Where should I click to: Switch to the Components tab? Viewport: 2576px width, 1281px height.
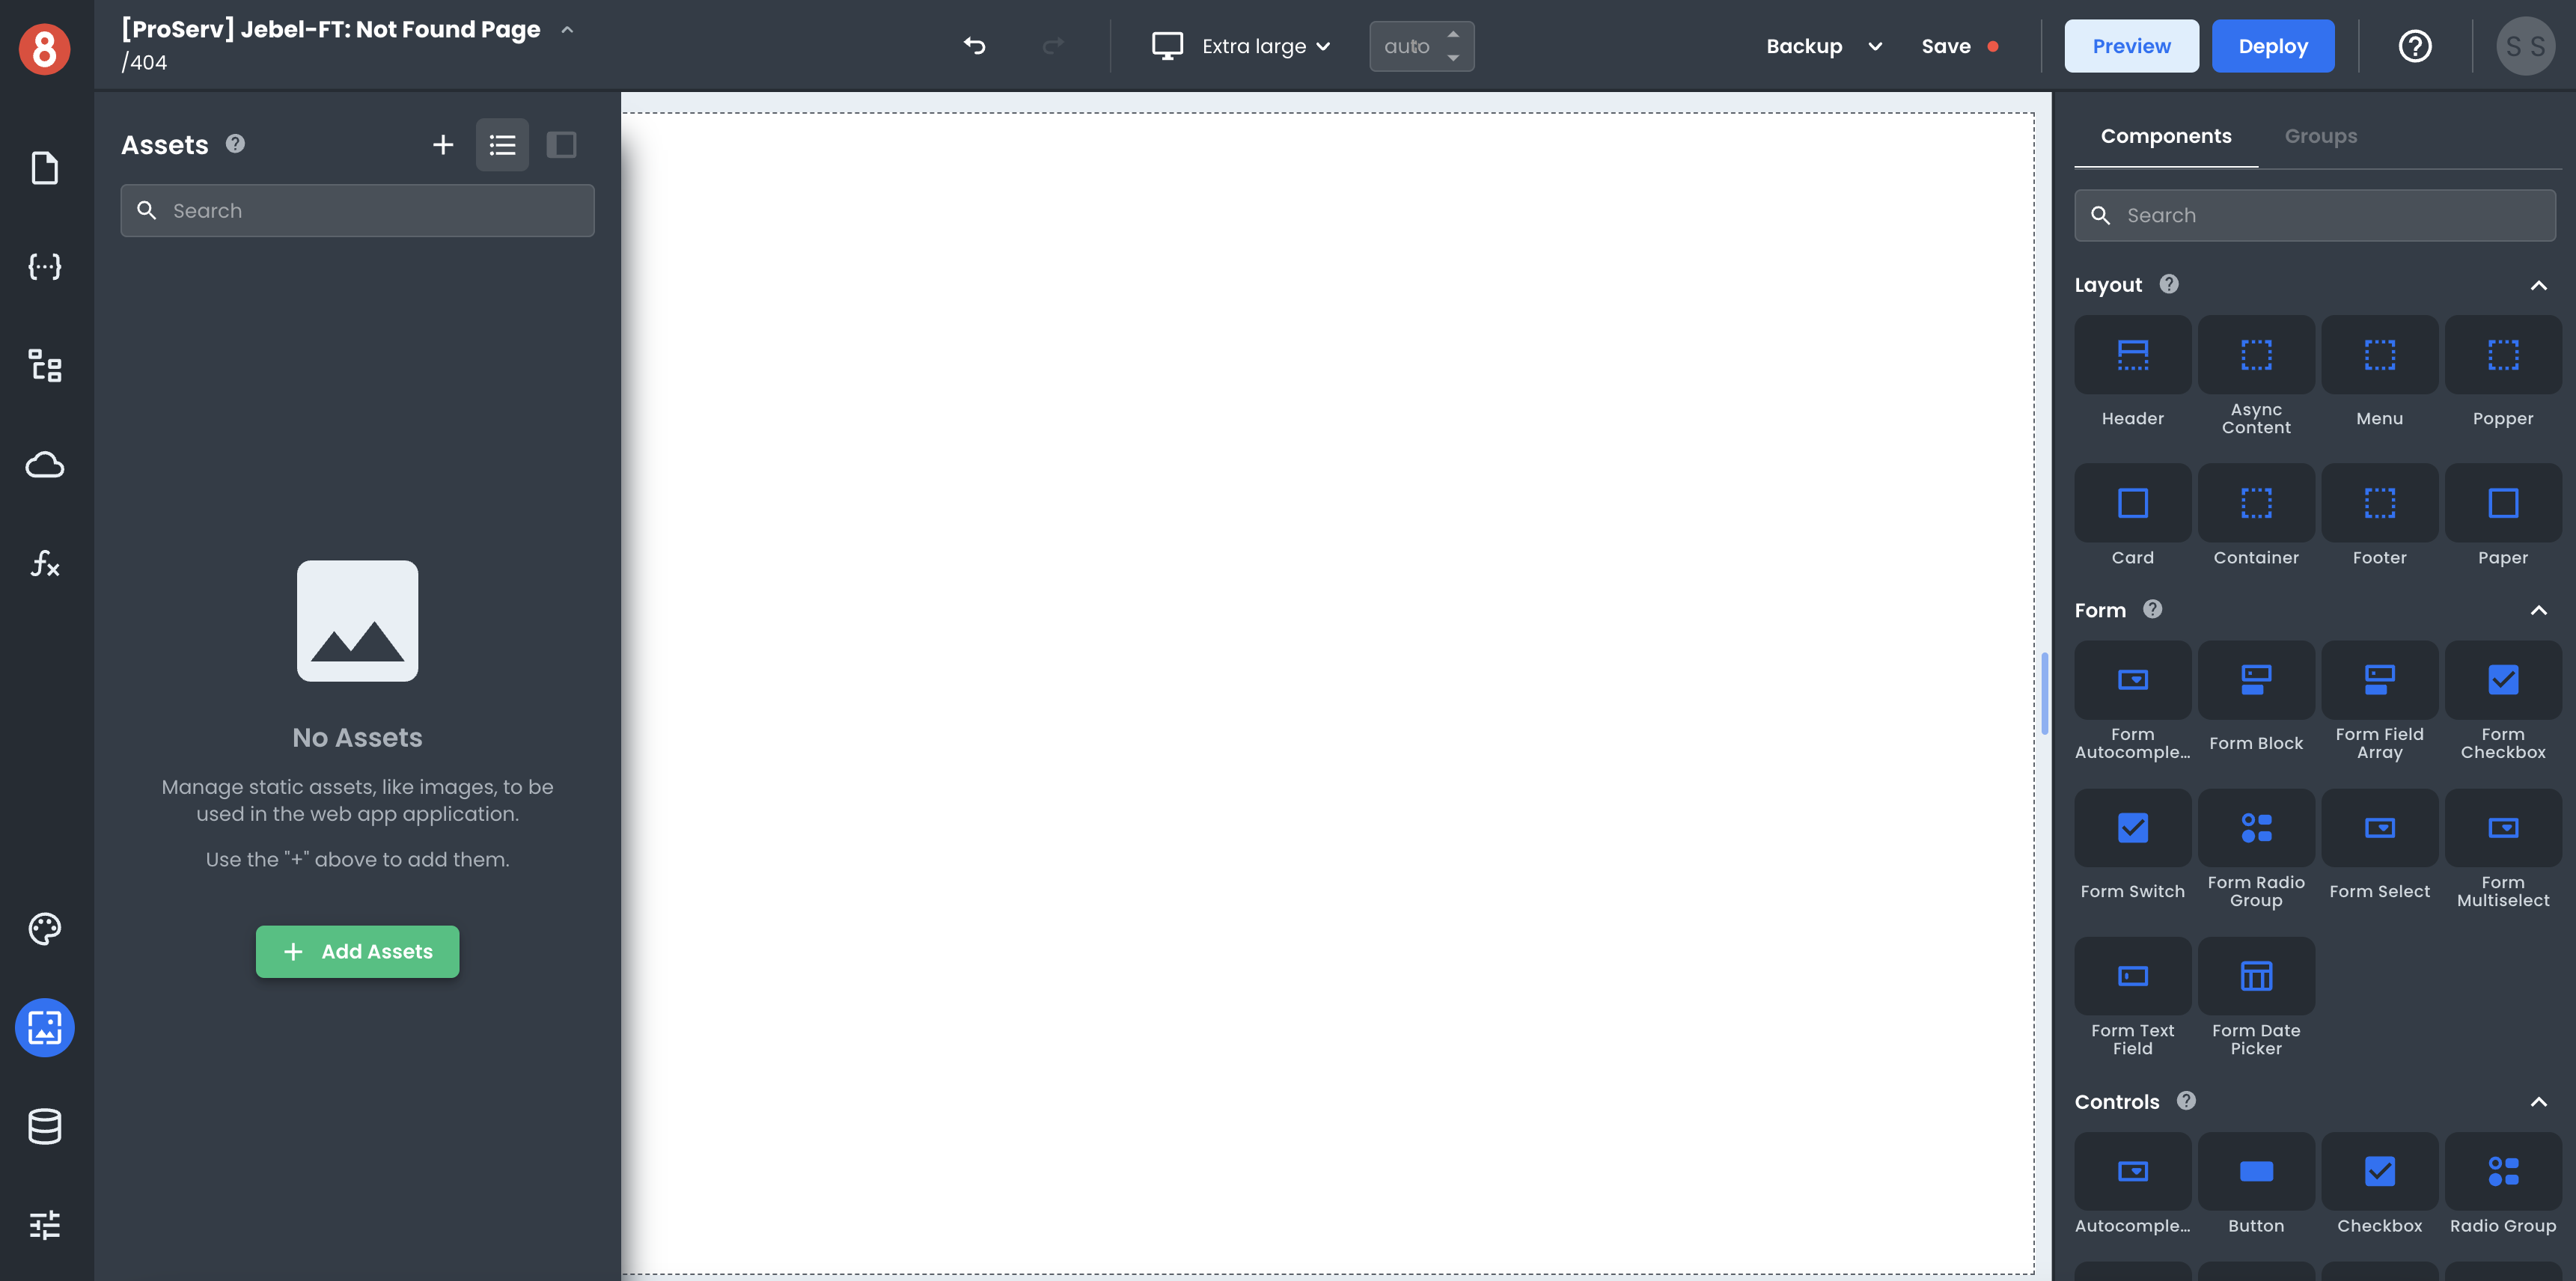2165,135
